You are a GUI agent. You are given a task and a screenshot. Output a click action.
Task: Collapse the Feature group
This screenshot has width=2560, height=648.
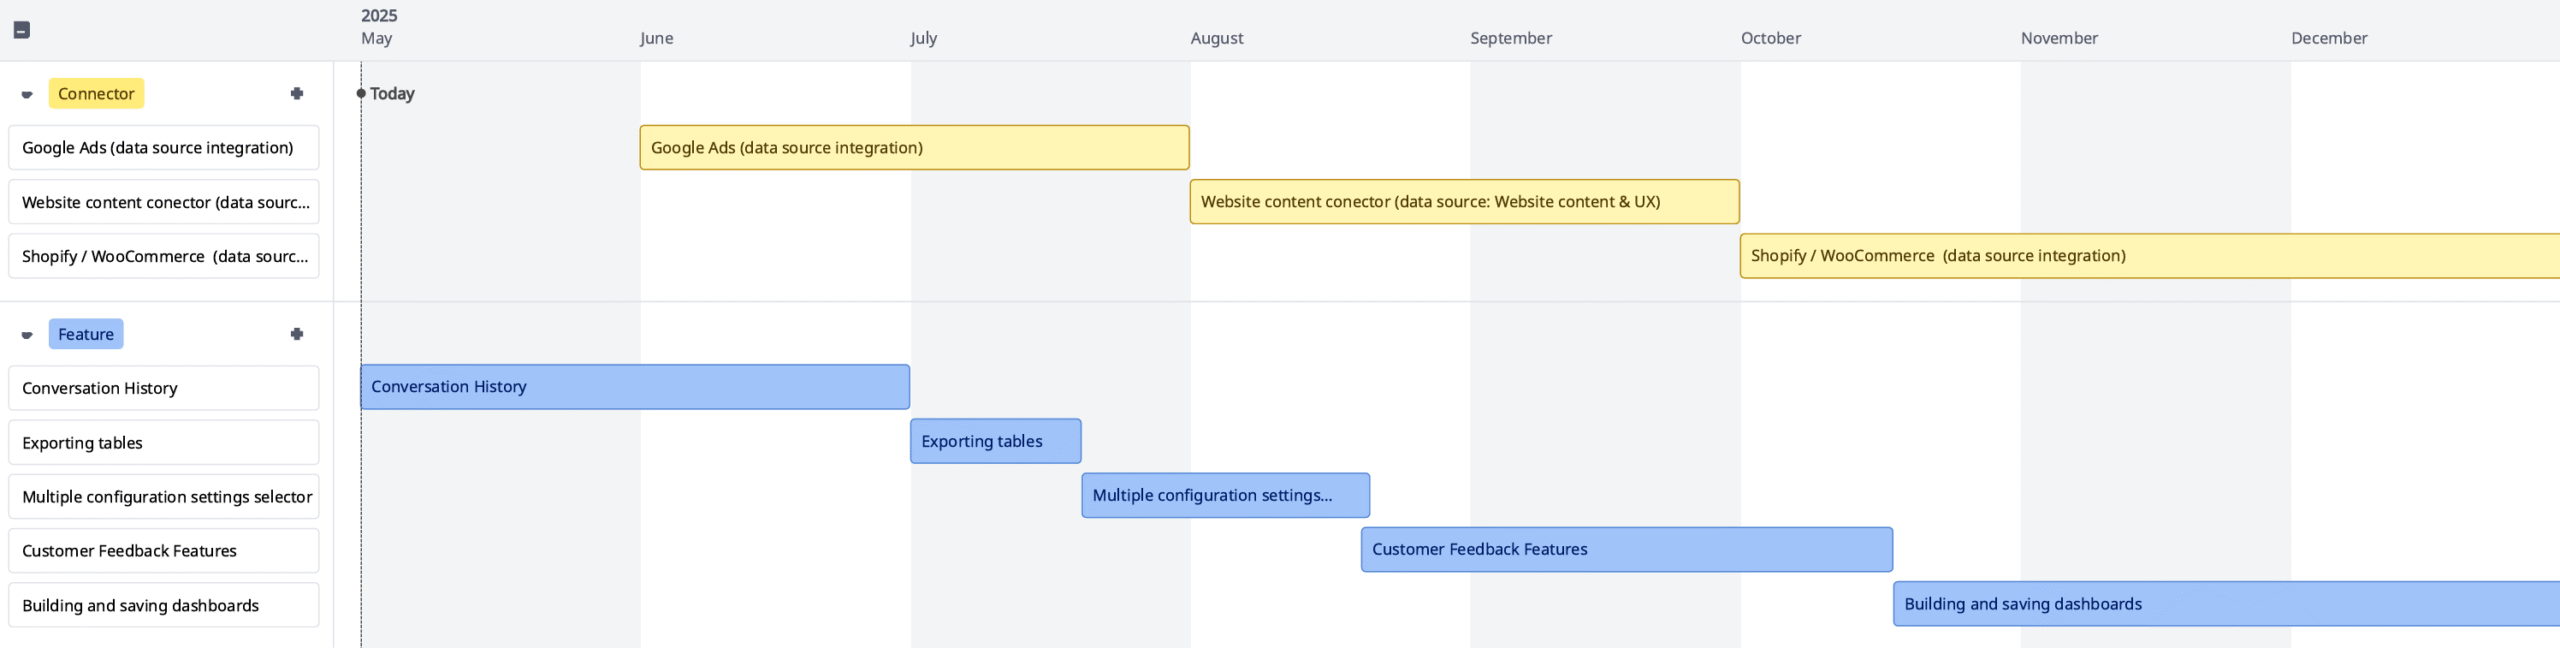pos(27,335)
